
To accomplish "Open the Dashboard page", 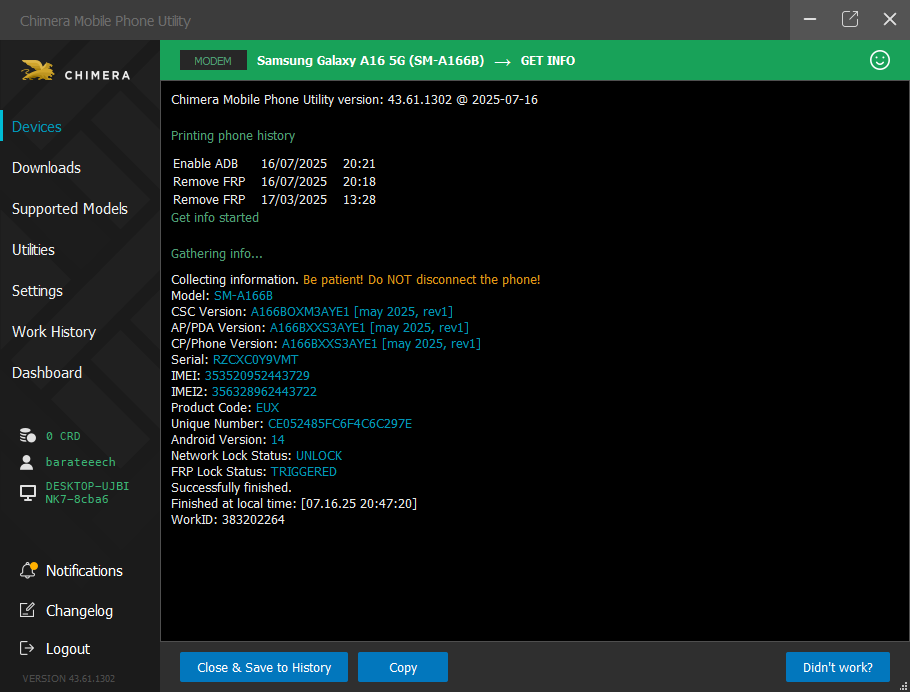I will coord(47,373).
